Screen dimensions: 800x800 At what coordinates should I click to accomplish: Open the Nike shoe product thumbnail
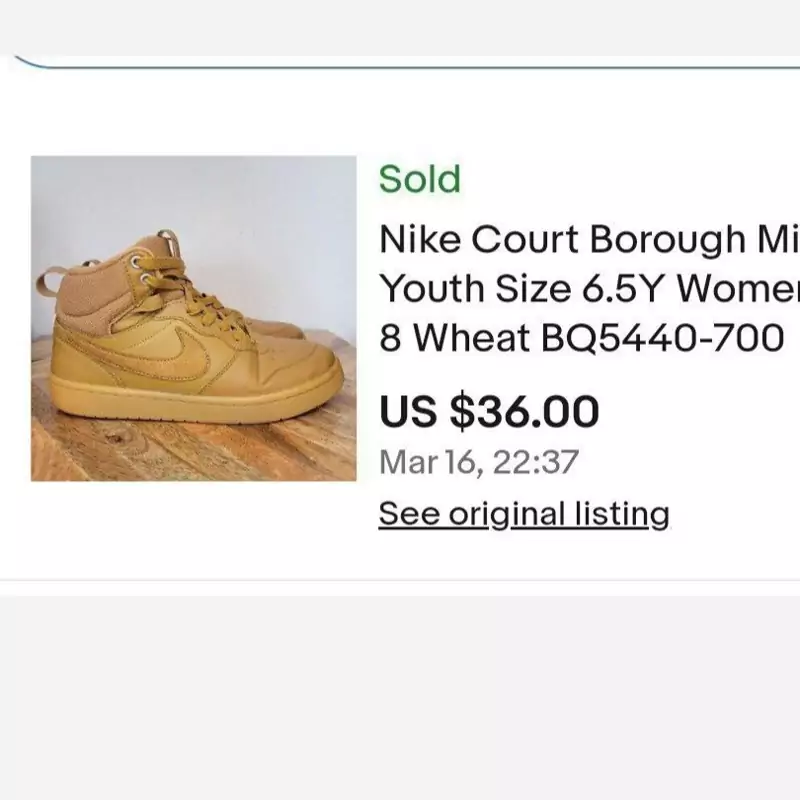[x=193, y=318]
